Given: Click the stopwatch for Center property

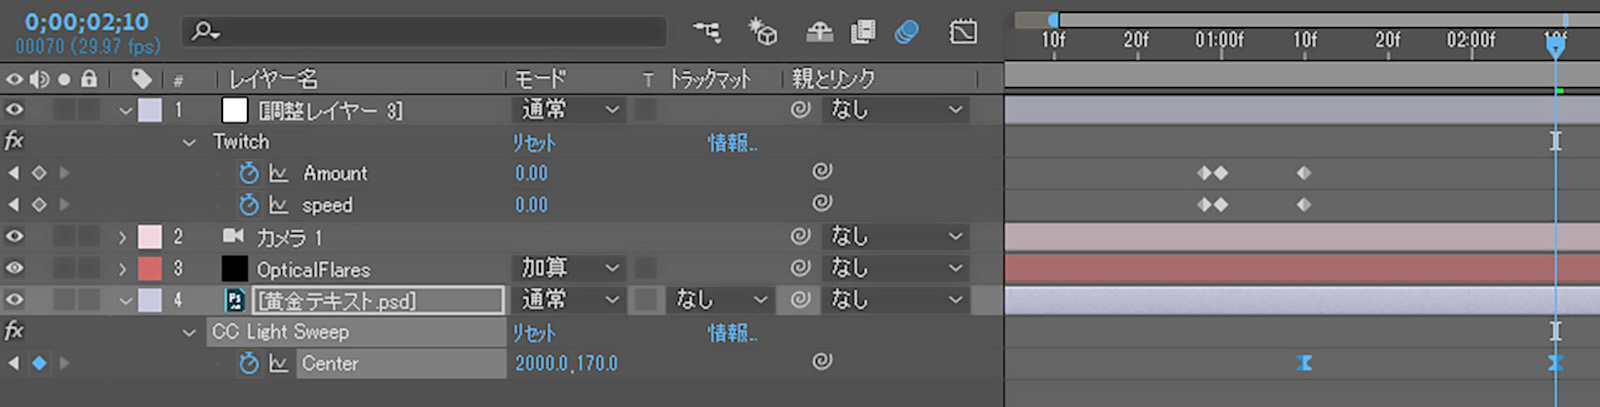Looking at the screenshot, I should point(249,363).
